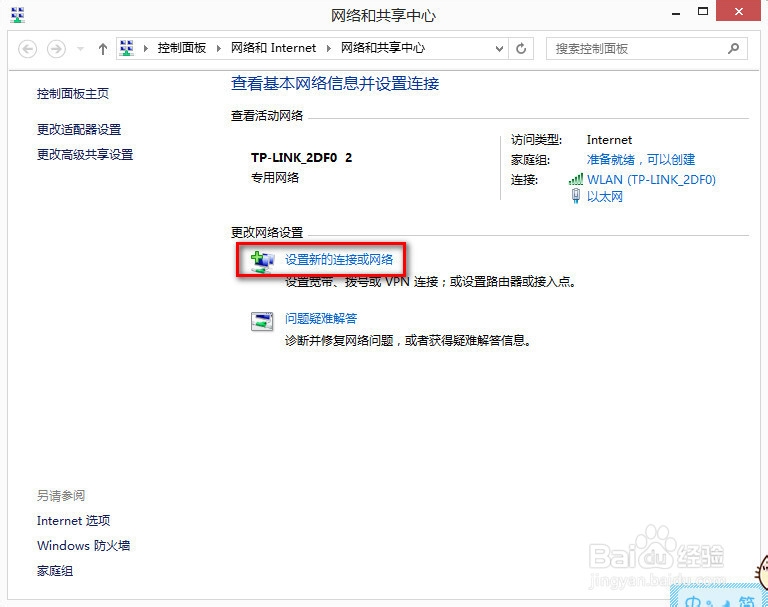Click the search magnifier icon

733,49
